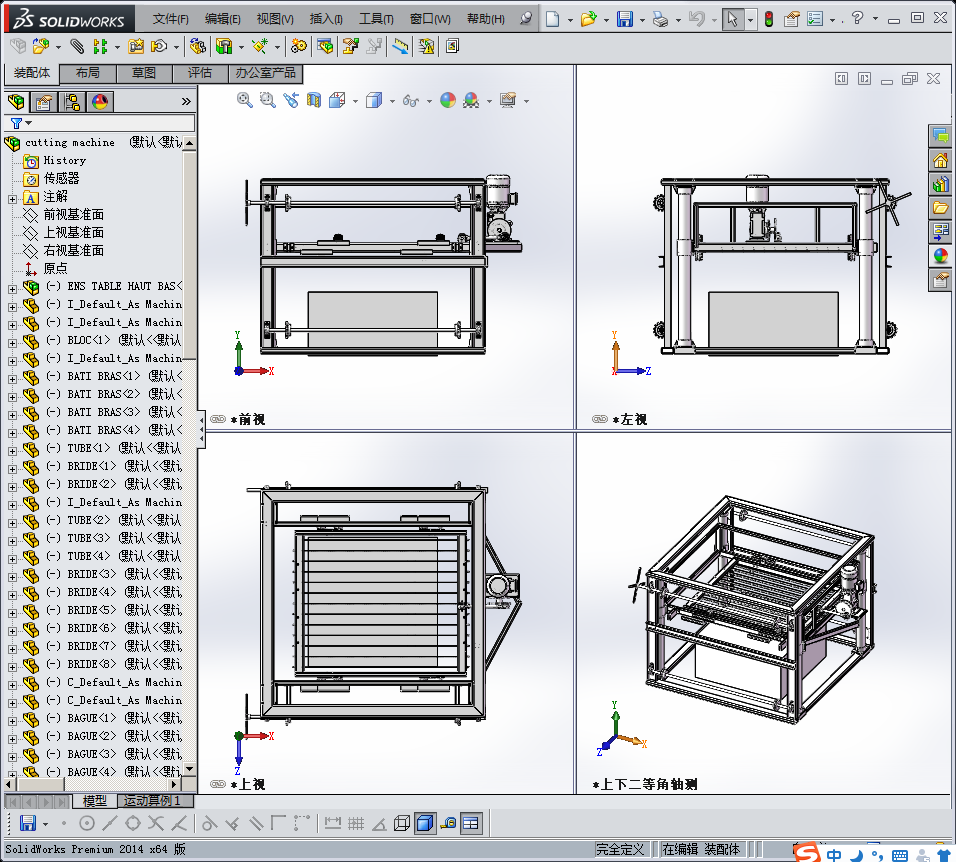Click the Mate paperclip icon
The height and width of the screenshot is (862, 956).
(77, 46)
